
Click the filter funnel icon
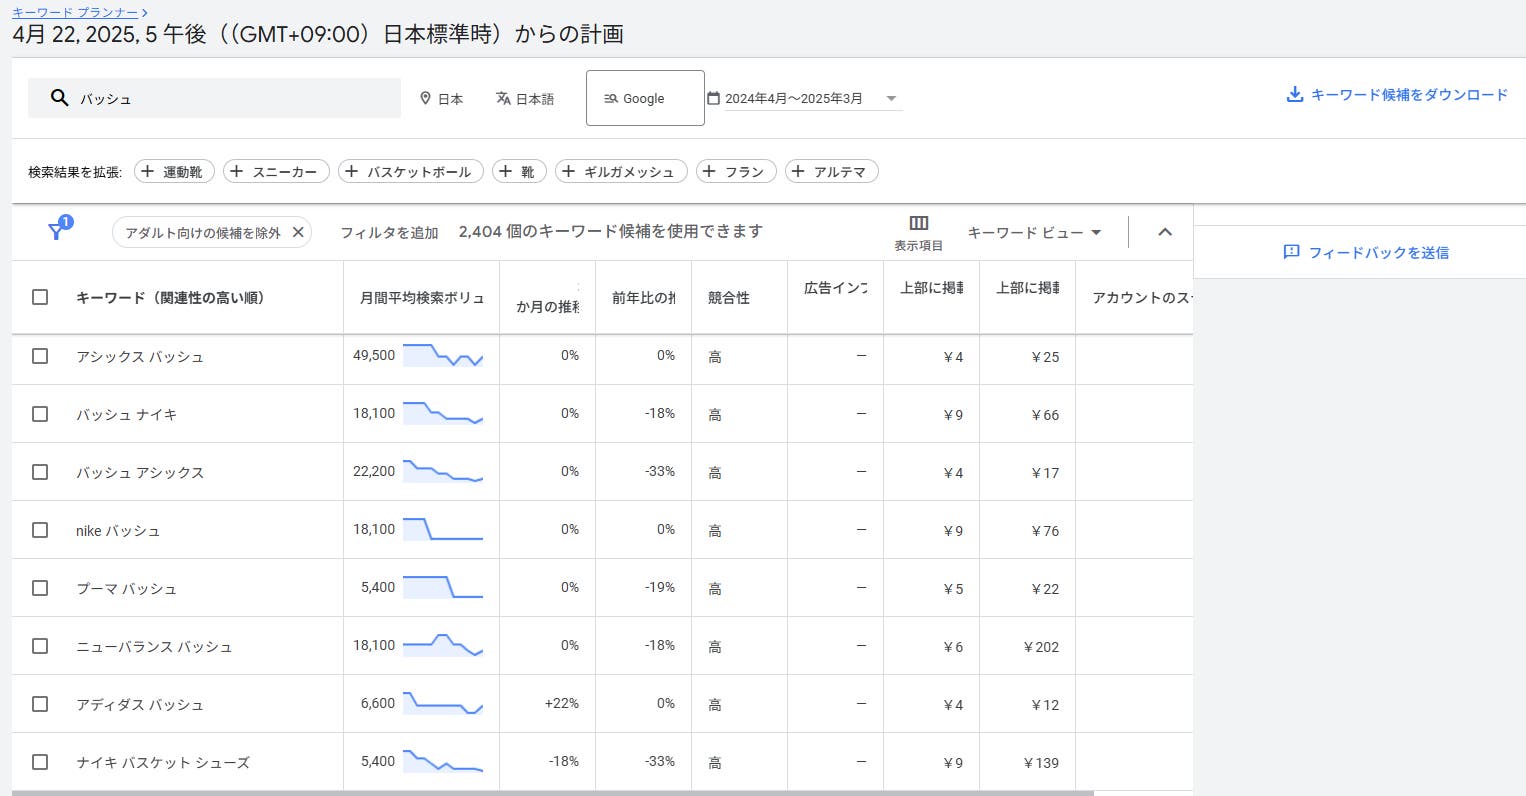point(56,231)
